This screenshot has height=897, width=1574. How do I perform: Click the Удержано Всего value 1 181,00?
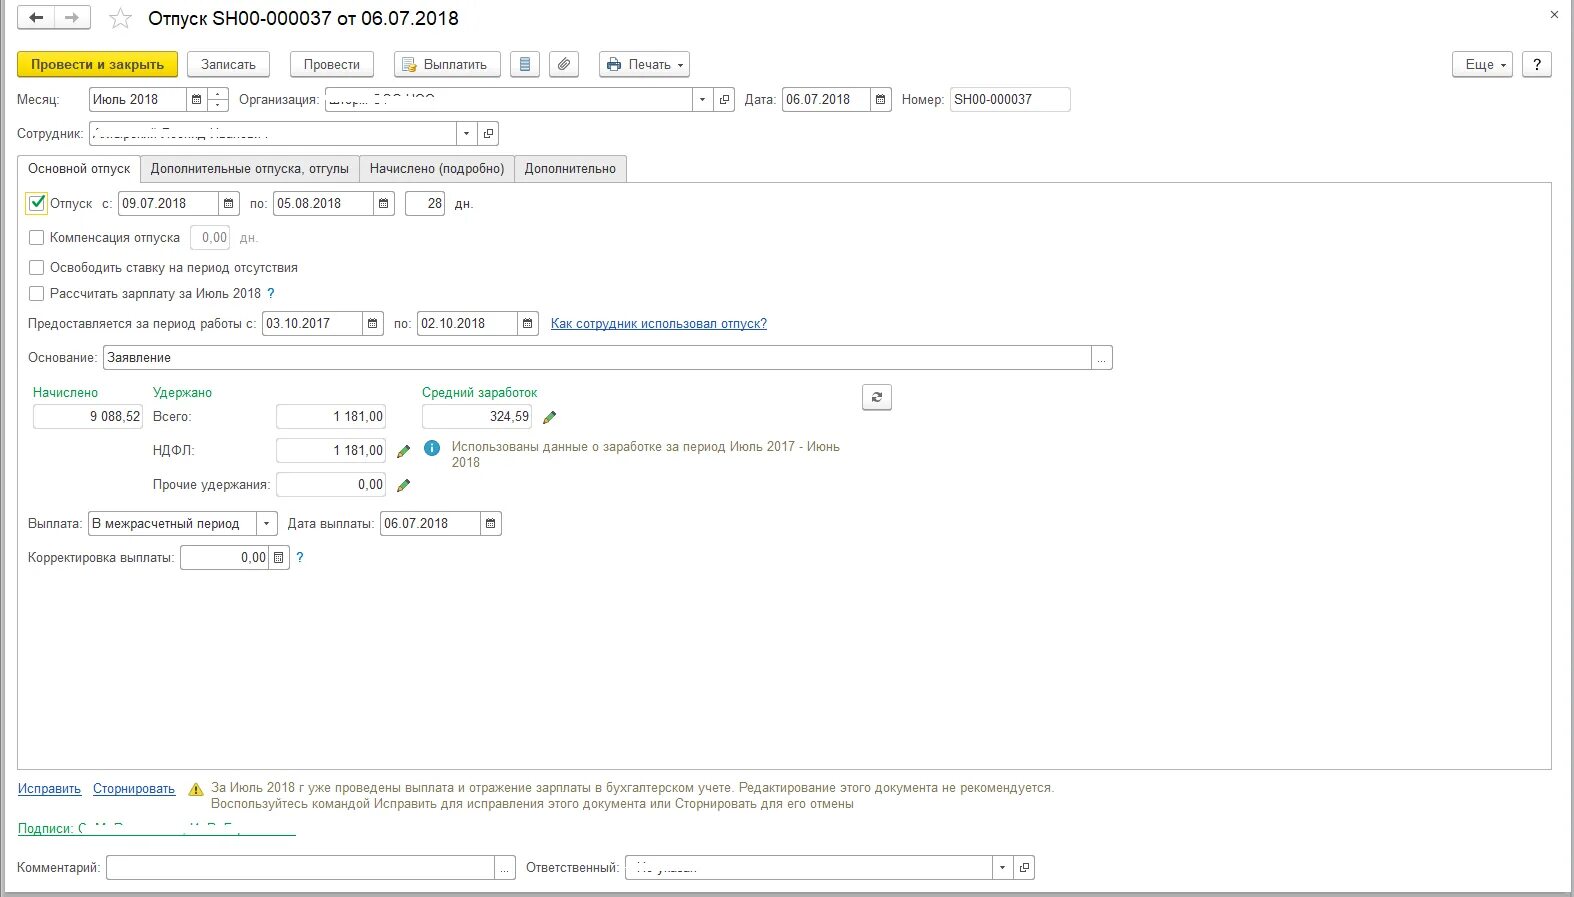click(x=330, y=416)
